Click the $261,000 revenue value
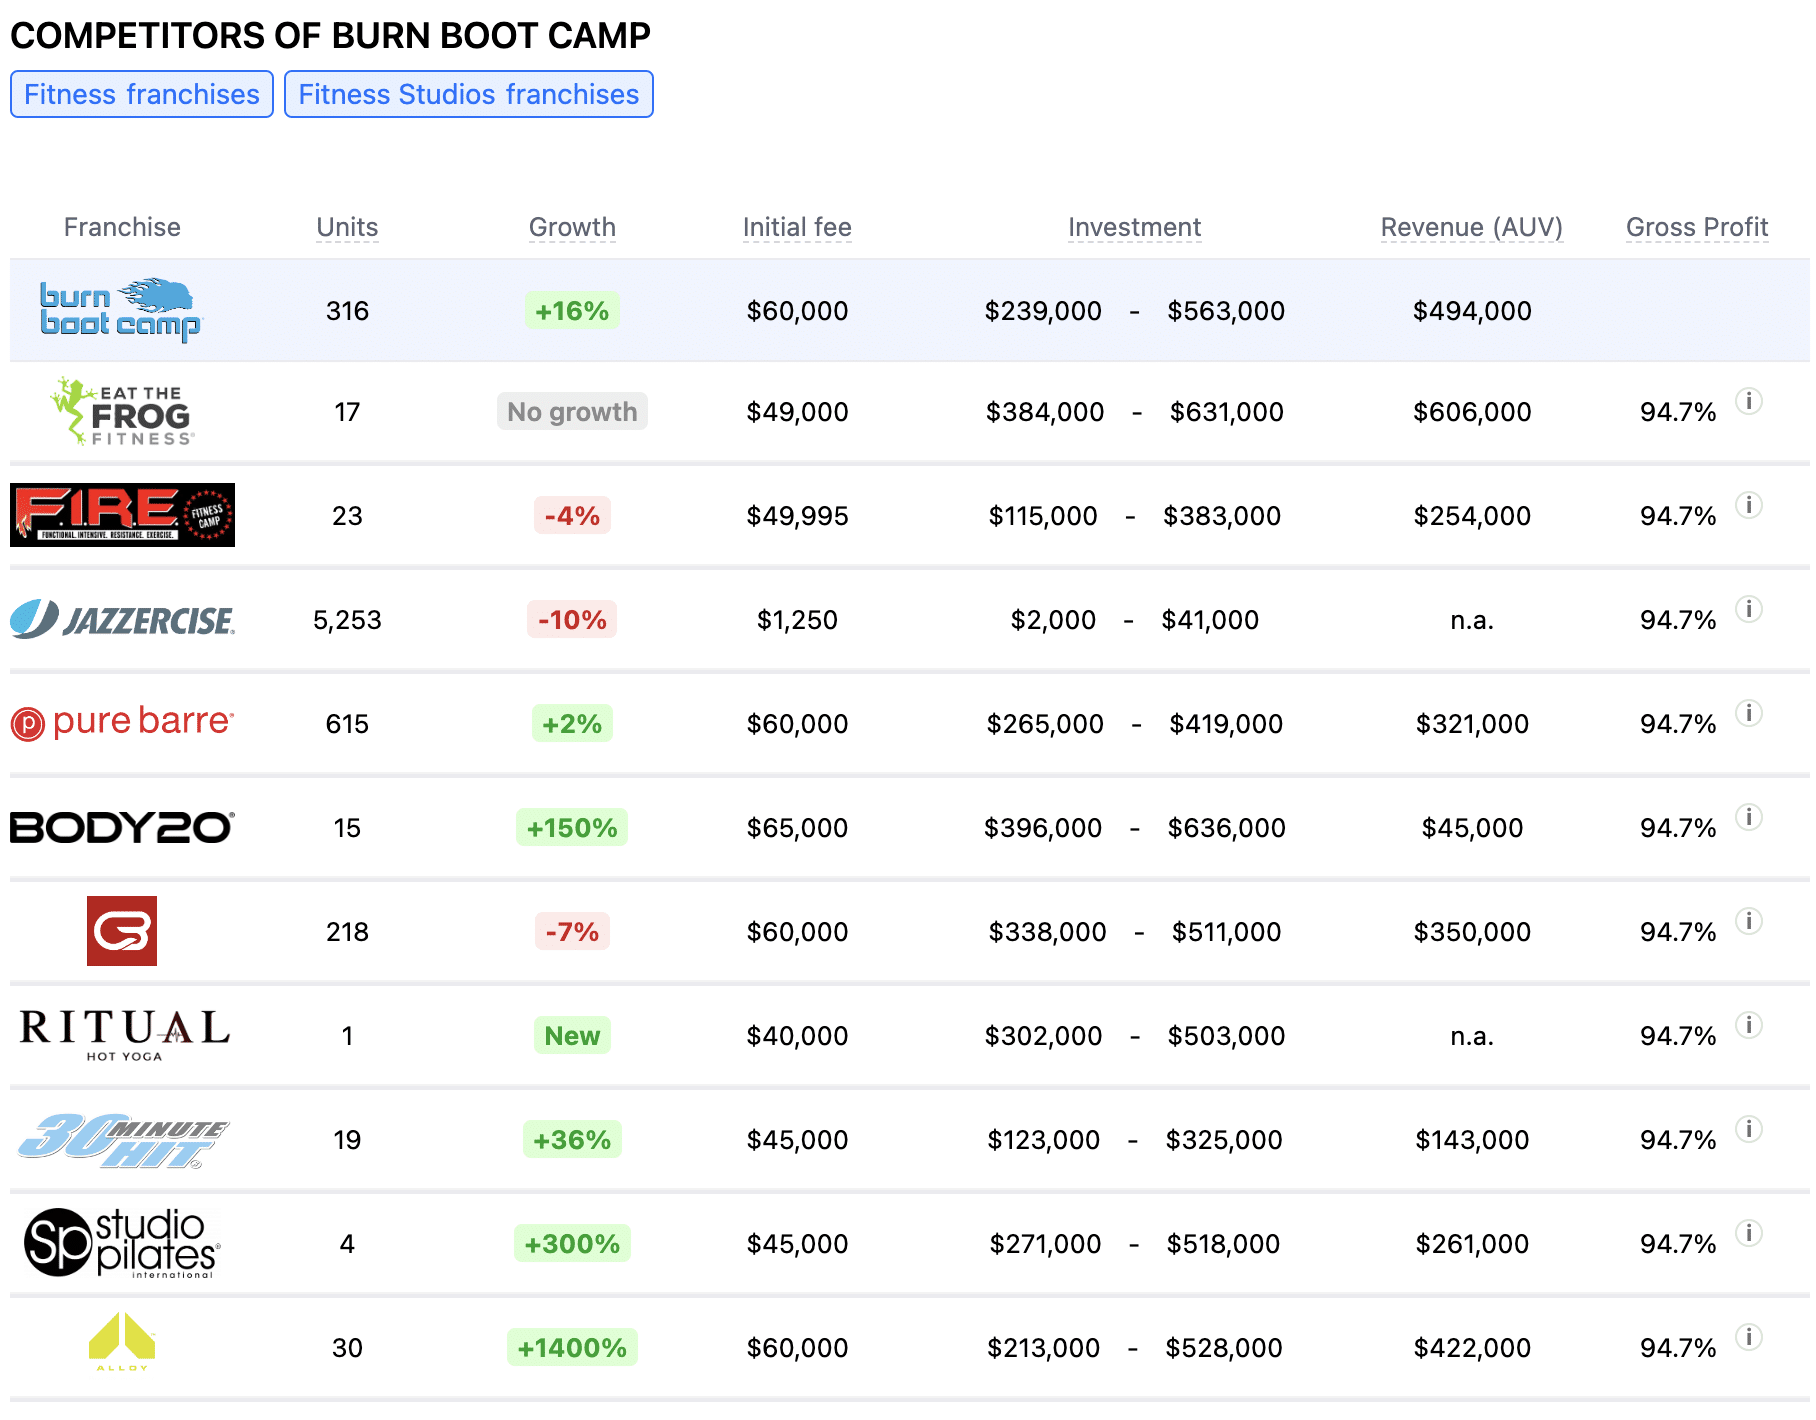 [1472, 1244]
